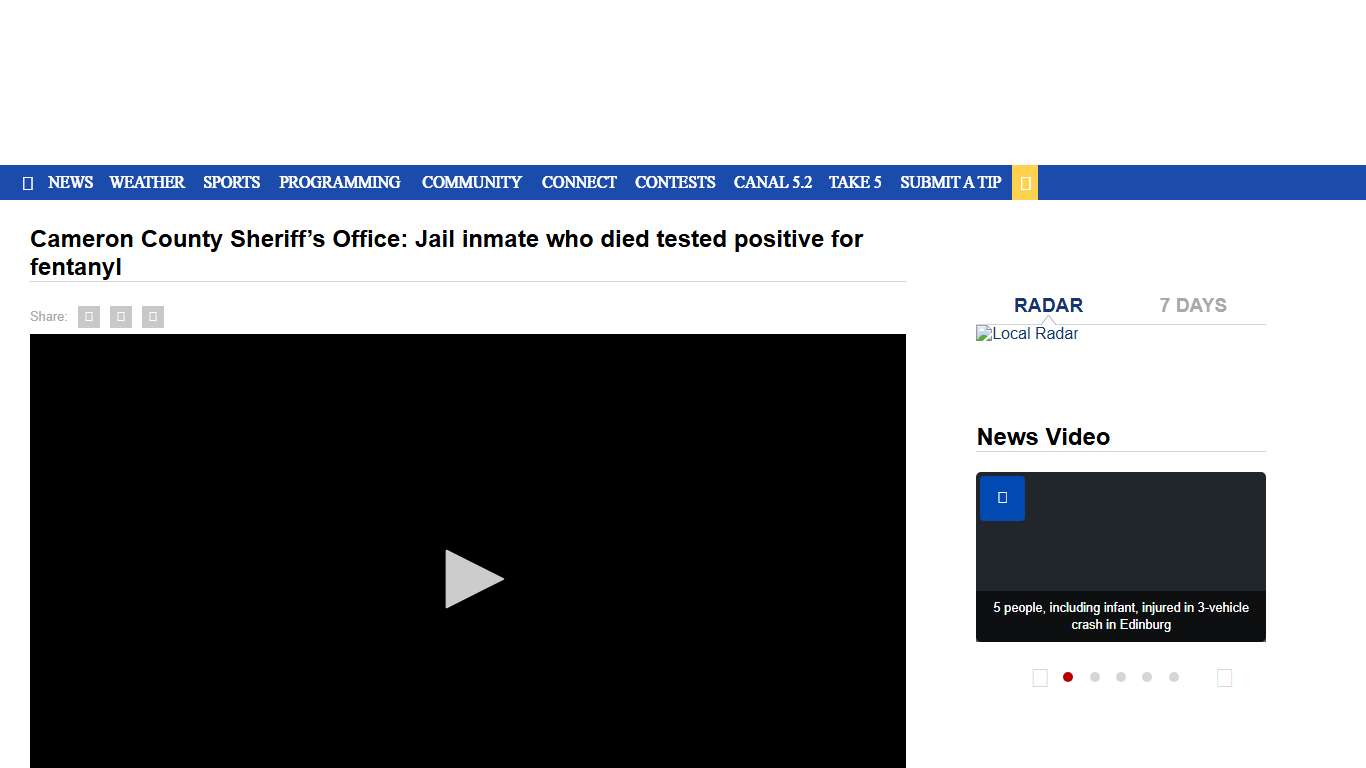
Task: Share the article on Facebook
Action: pos(88,316)
